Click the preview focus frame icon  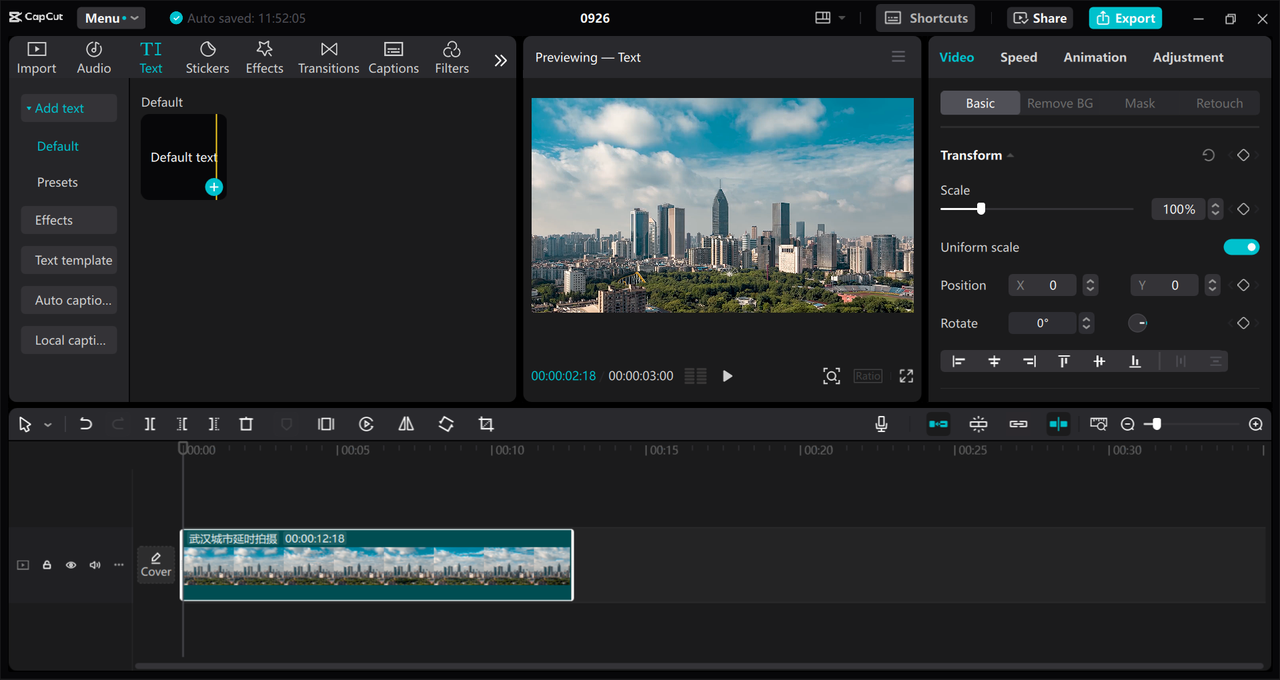click(831, 376)
